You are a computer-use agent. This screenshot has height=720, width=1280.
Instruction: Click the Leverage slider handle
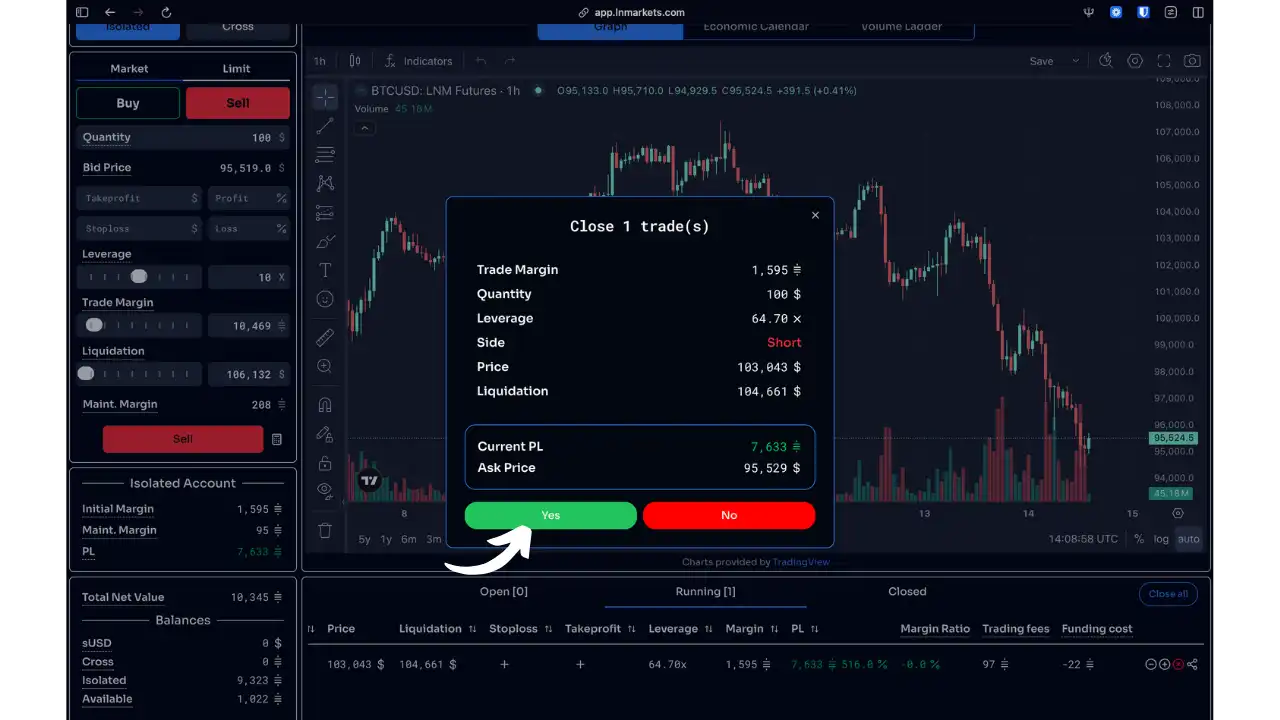(139, 276)
